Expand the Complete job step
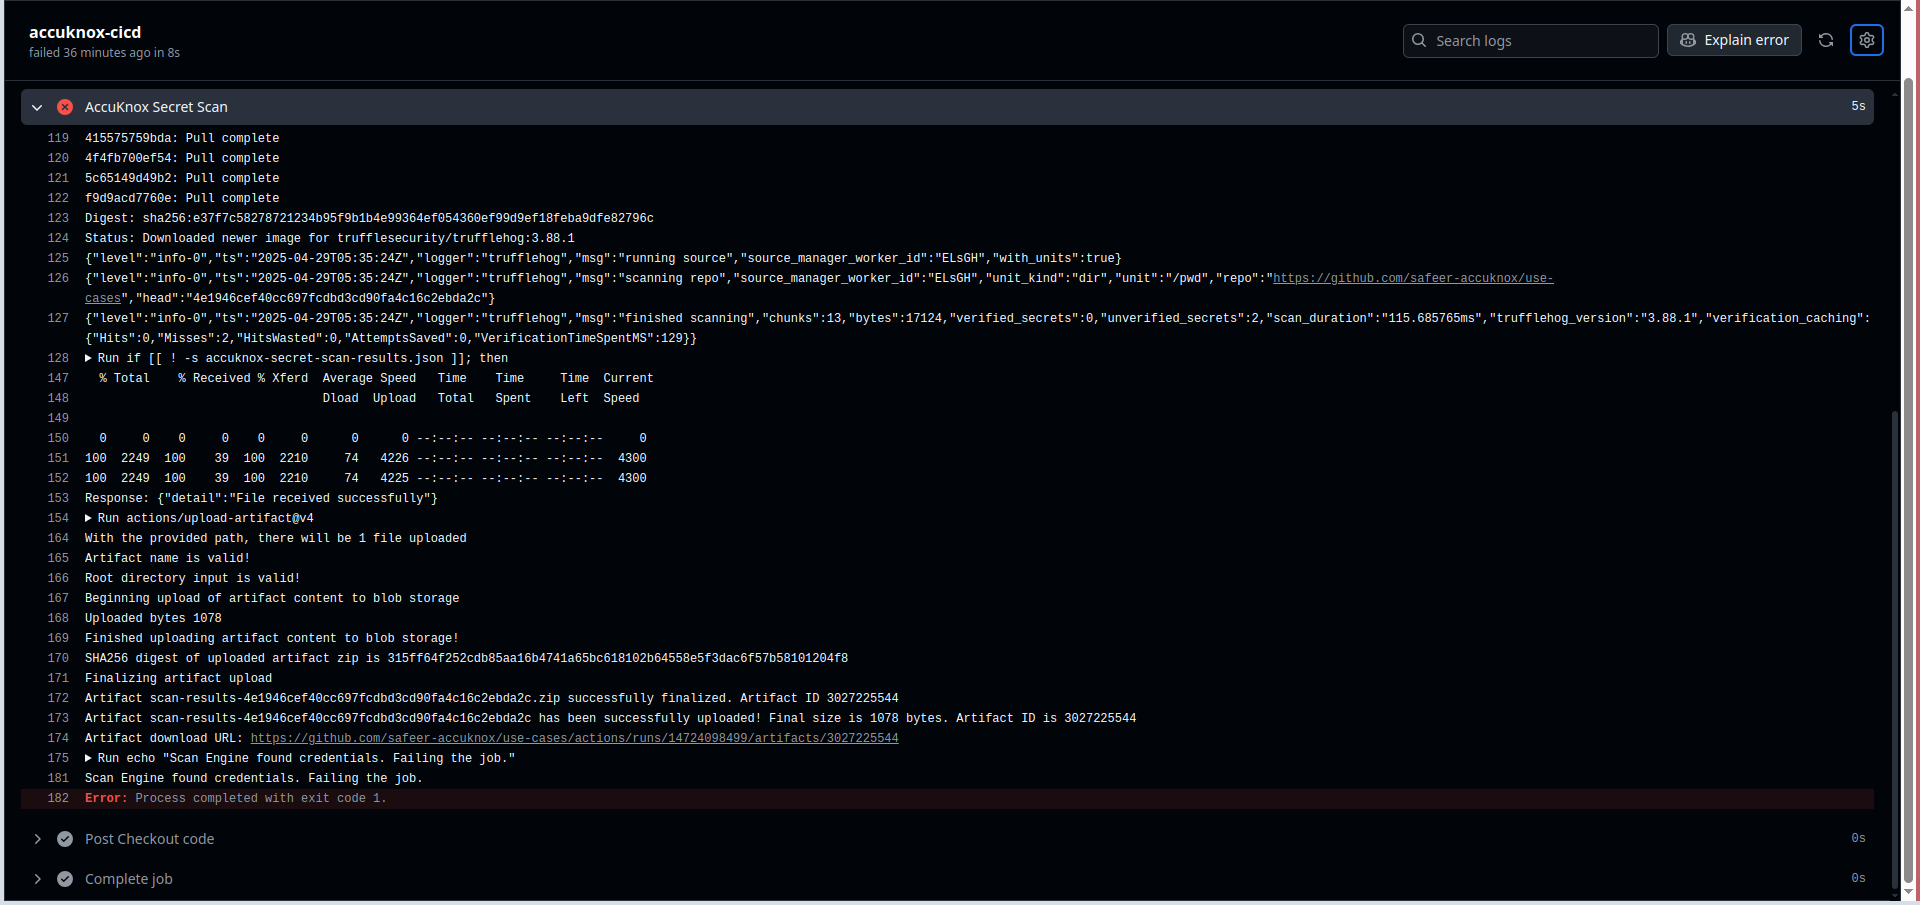Image resolution: width=1920 pixels, height=905 pixels. click(x=37, y=879)
